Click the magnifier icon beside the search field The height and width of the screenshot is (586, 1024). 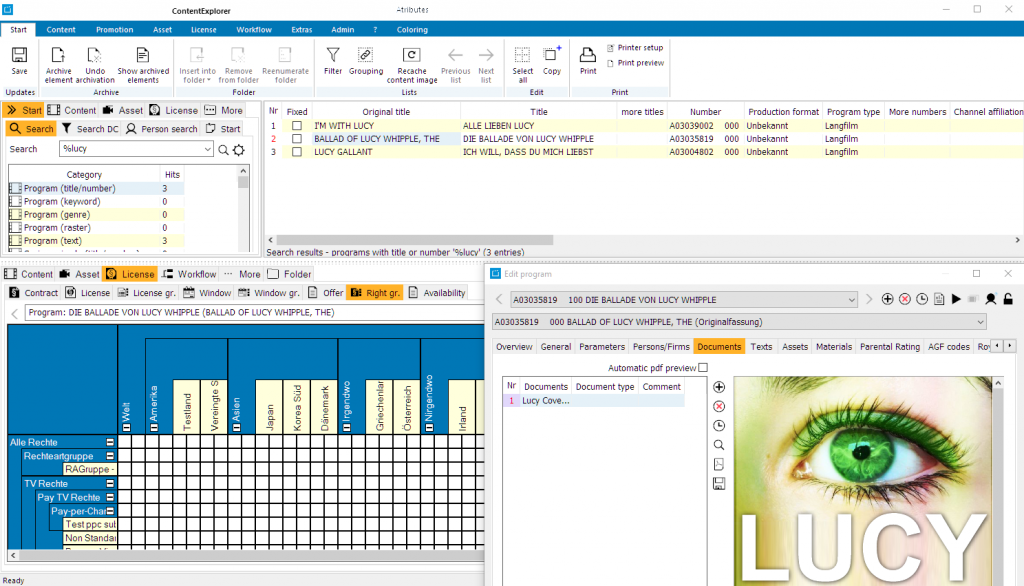224,150
